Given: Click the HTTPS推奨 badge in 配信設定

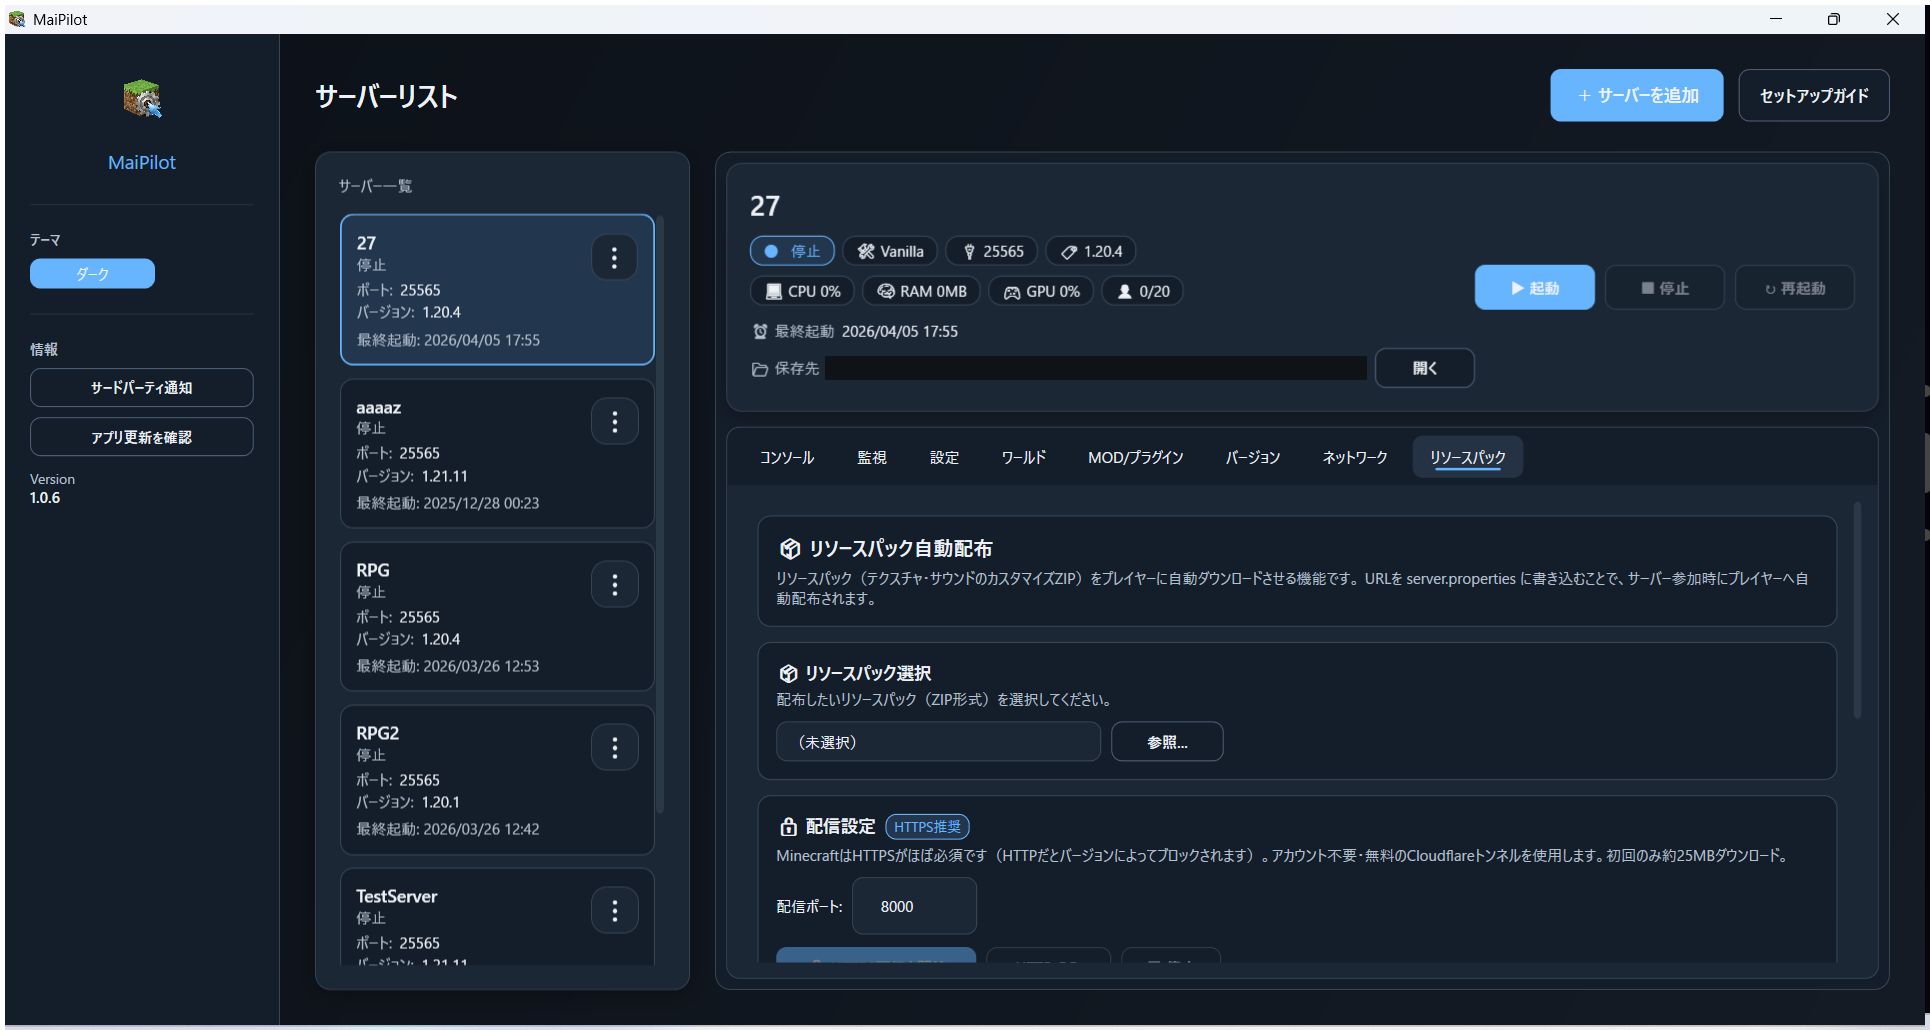Looking at the screenshot, I should click(926, 826).
